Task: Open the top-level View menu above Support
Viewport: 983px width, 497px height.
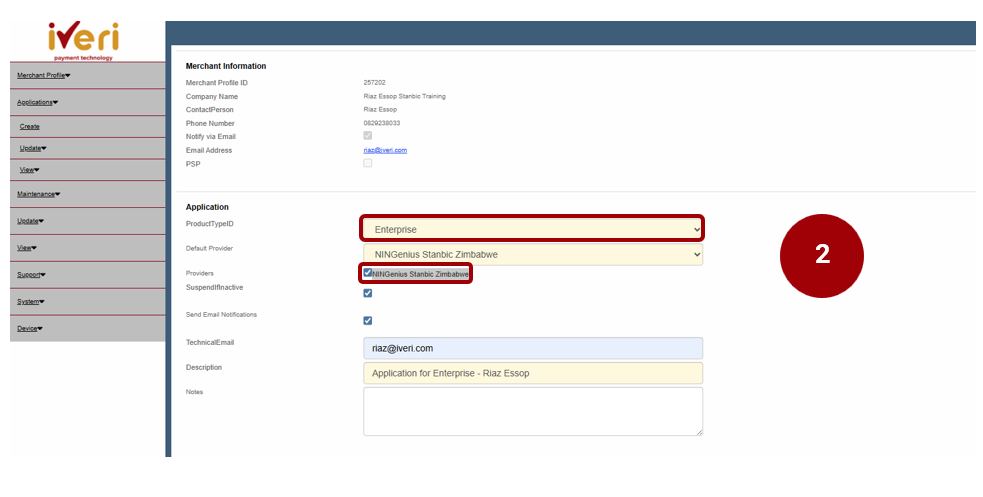Action: 27,248
